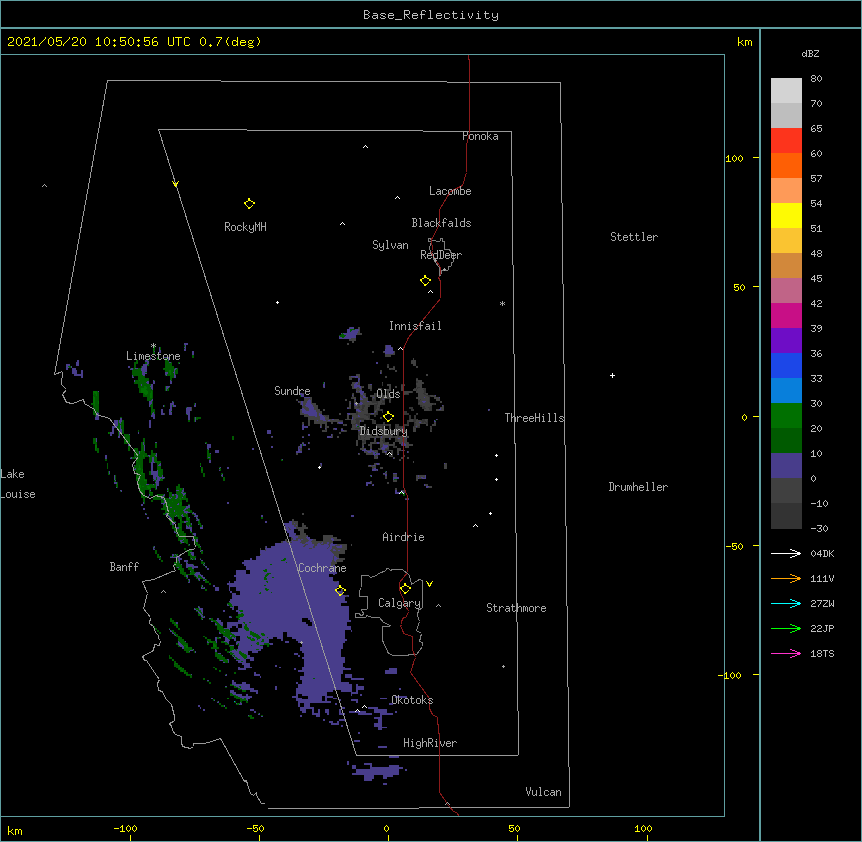Click the Lake Louise label
The image size is (862, 842).
coord(18,484)
